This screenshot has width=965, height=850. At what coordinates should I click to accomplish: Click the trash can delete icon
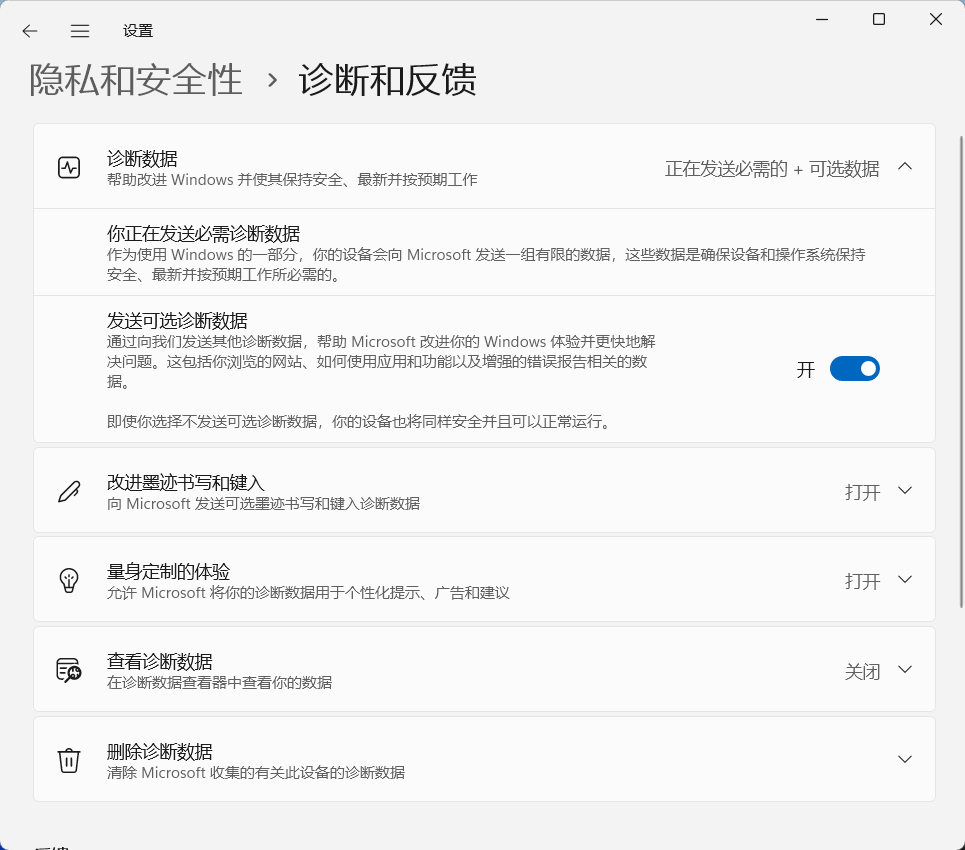68,760
